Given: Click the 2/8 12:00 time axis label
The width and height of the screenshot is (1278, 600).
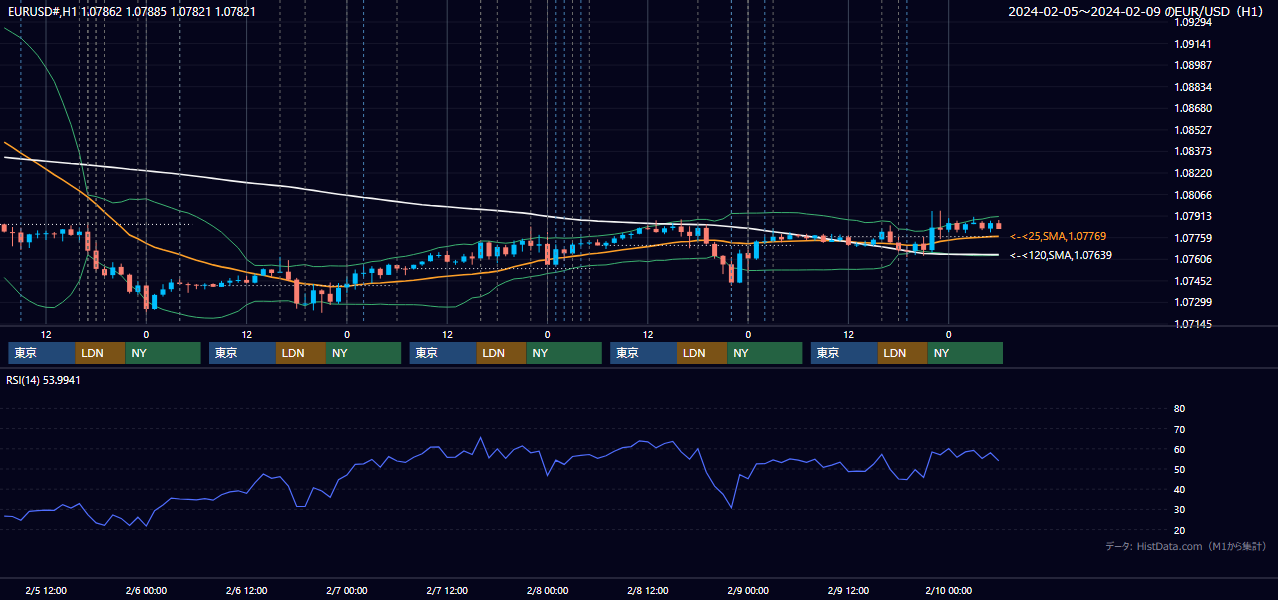Looking at the screenshot, I should coord(648,590).
